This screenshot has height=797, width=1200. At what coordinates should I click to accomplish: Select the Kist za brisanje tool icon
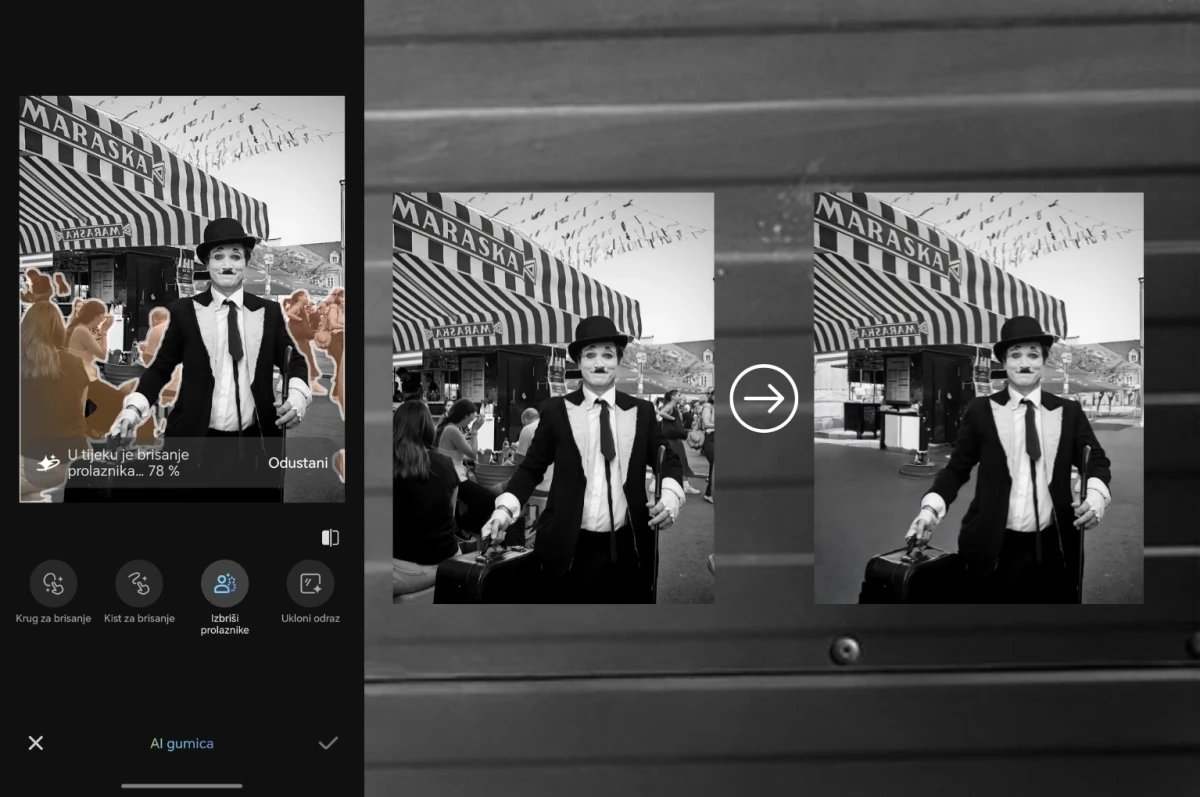(139, 584)
